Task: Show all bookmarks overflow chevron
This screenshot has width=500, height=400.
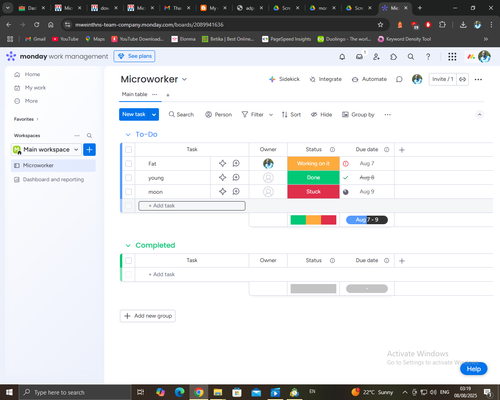Action: [486, 39]
